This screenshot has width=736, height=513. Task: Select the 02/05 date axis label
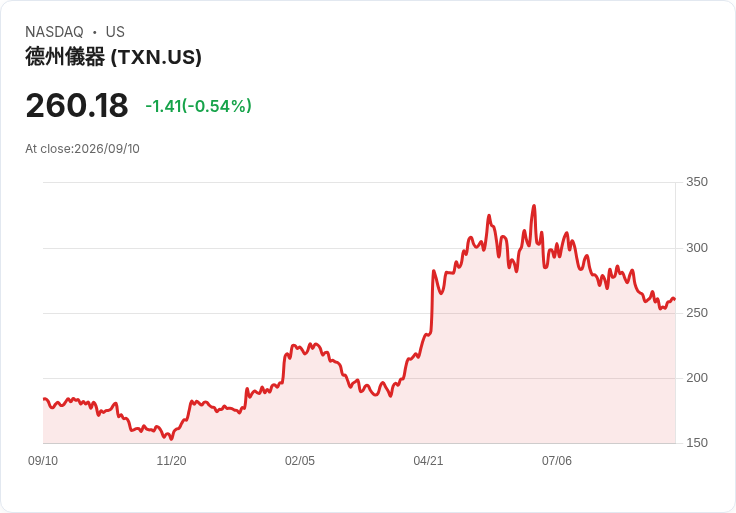[299, 461]
